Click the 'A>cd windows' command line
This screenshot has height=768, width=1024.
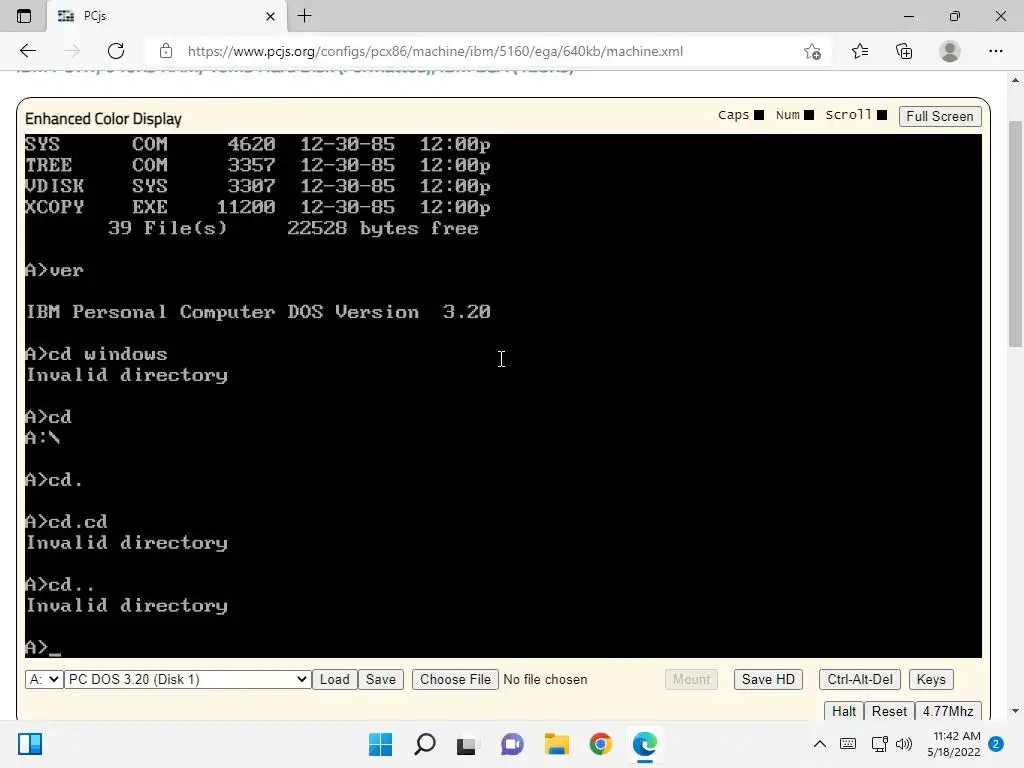click(97, 354)
